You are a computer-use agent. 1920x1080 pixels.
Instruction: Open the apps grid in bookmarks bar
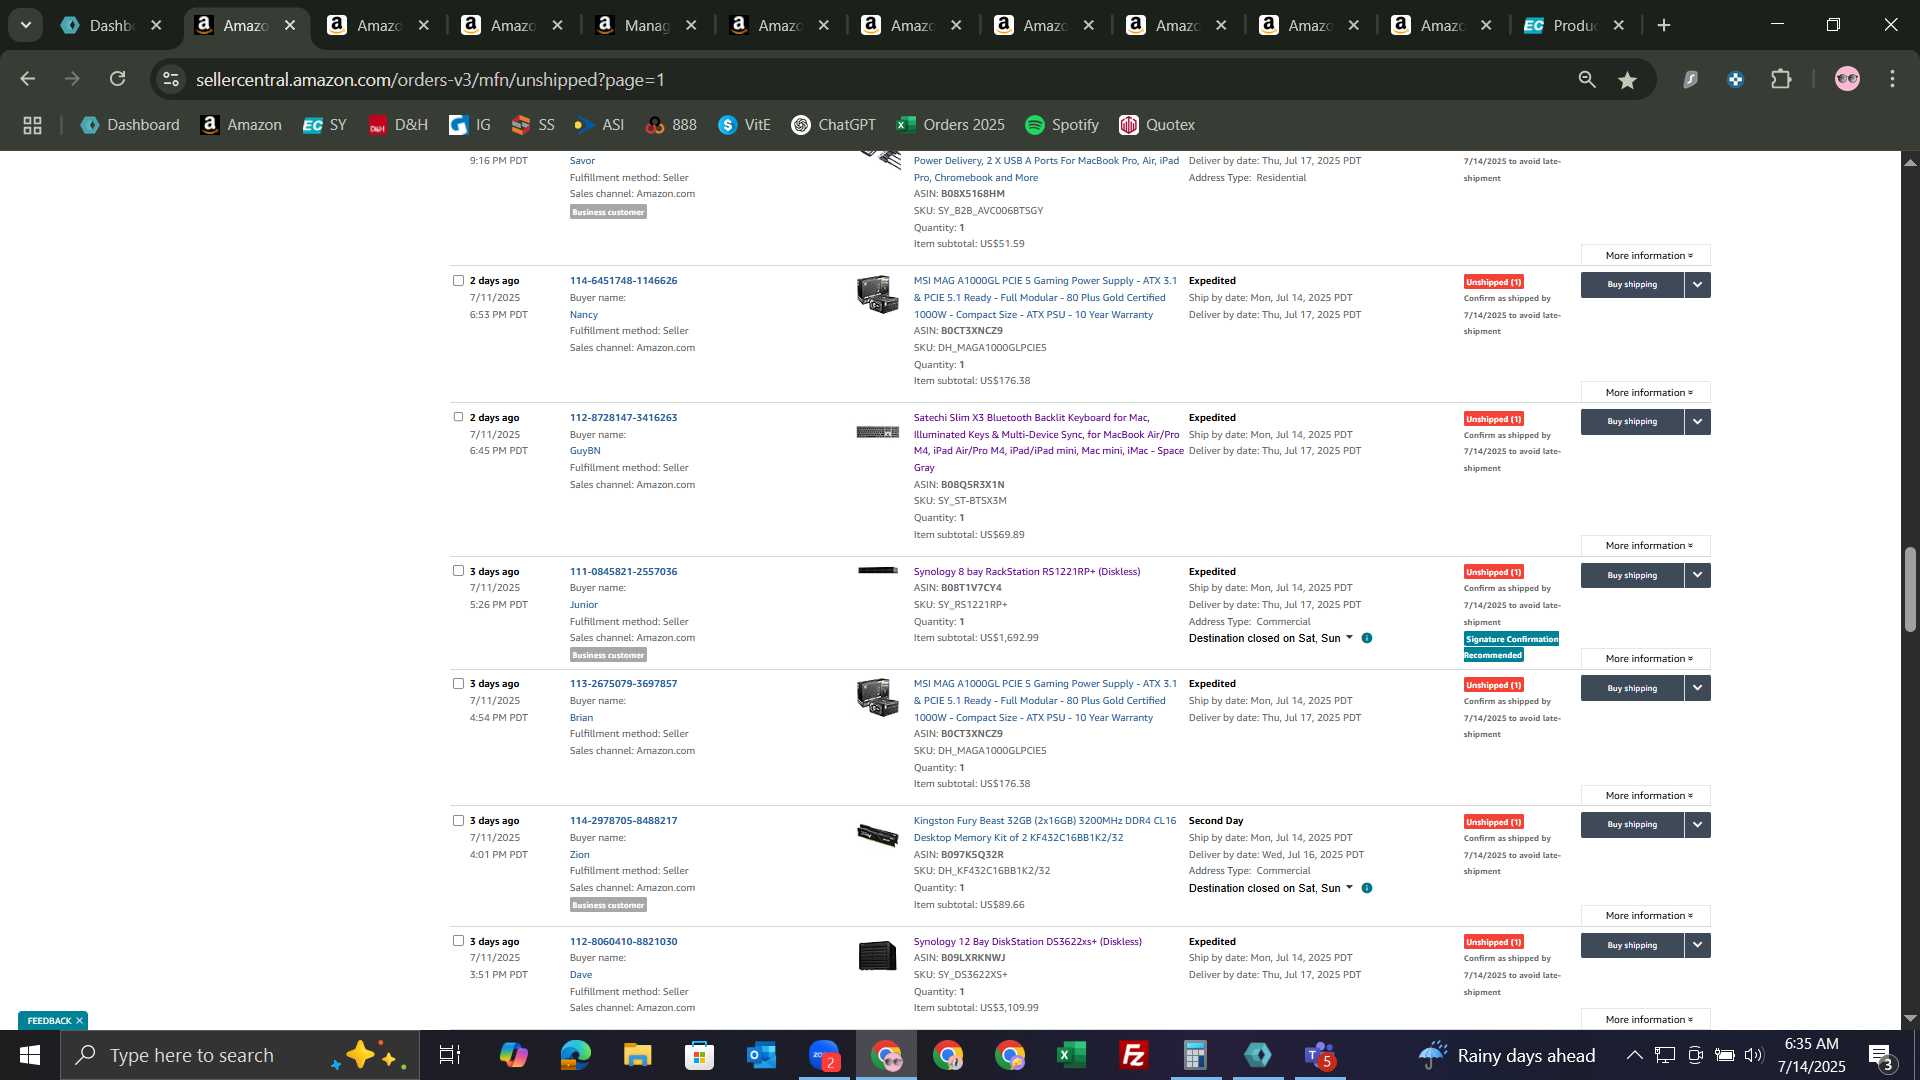pyautogui.click(x=32, y=125)
